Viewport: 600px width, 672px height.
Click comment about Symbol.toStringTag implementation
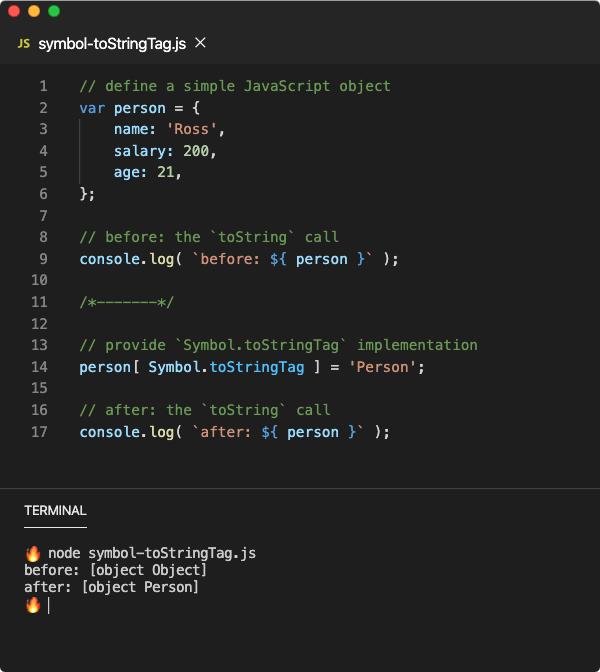point(279,345)
